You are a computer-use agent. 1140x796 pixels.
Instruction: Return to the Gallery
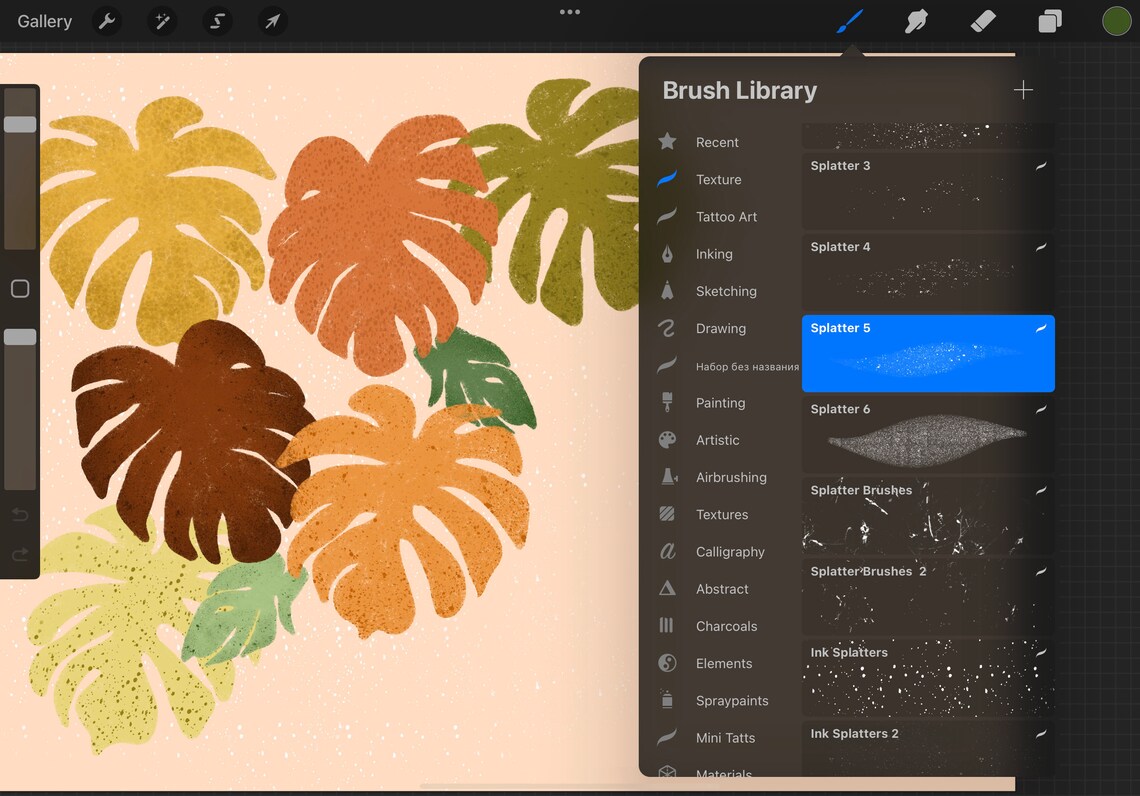point(44,21)
